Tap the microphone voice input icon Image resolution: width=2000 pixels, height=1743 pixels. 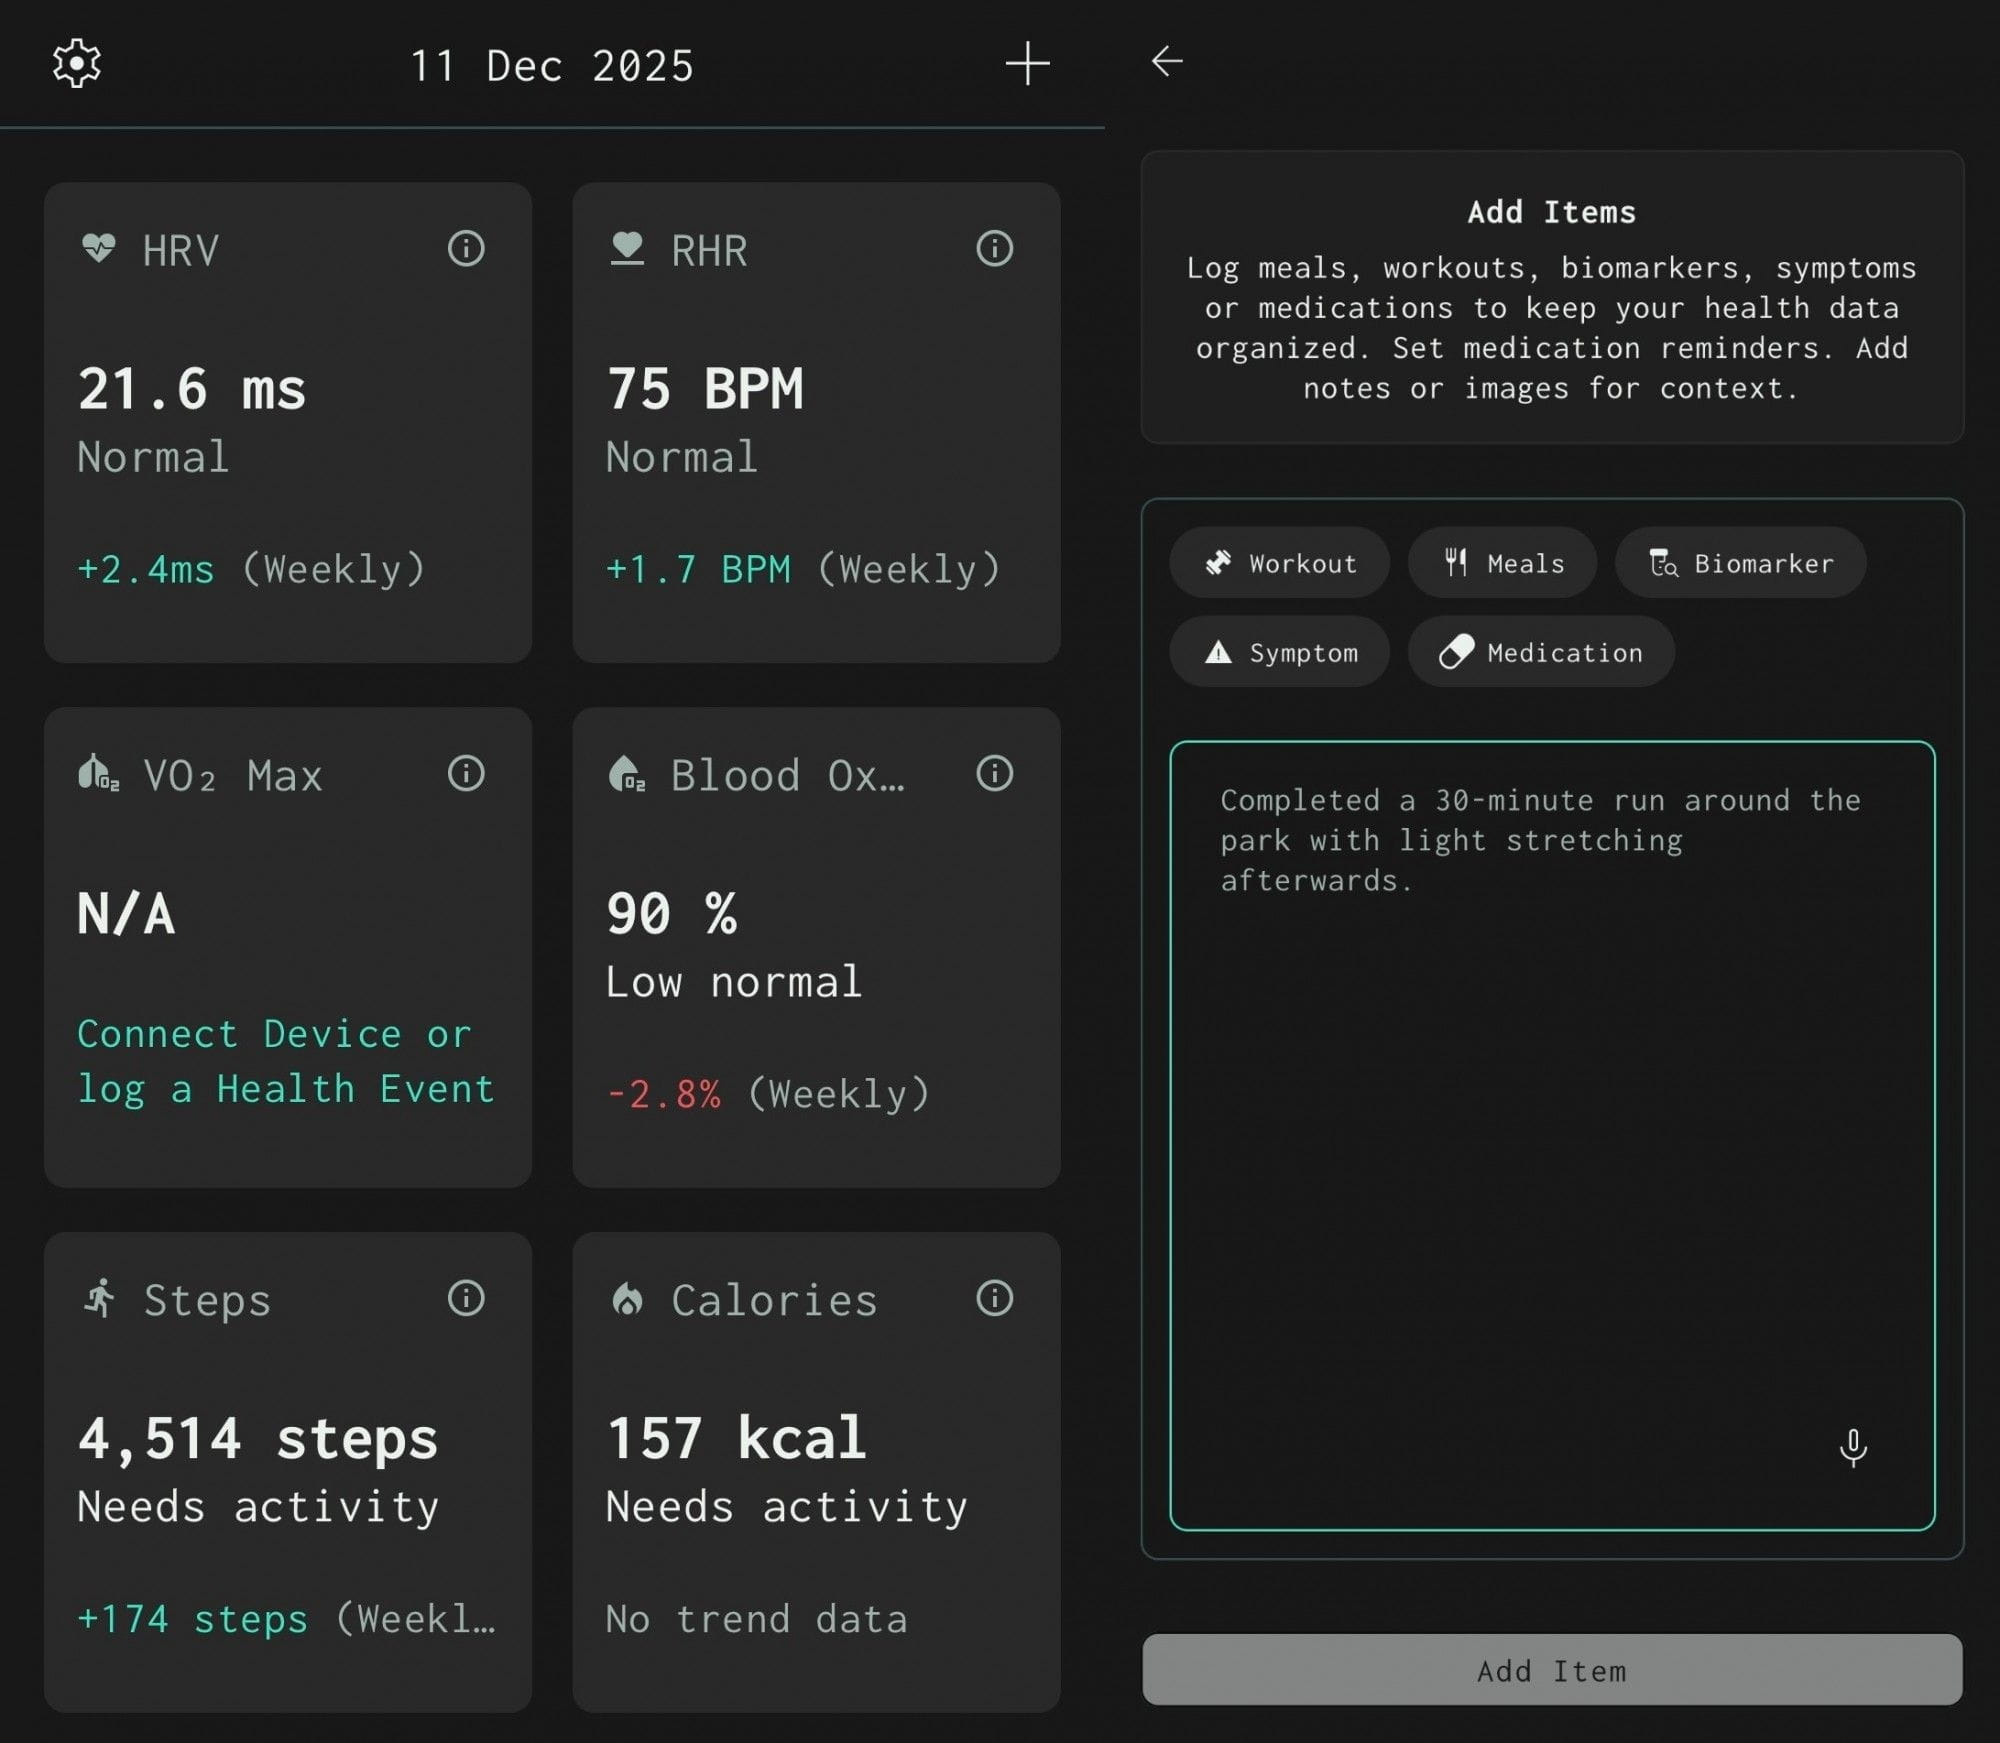(x=1852, y=1447)
